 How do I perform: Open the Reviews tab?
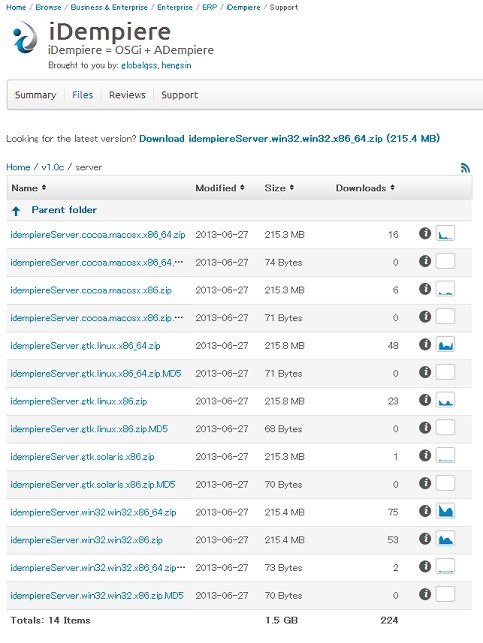127,95
